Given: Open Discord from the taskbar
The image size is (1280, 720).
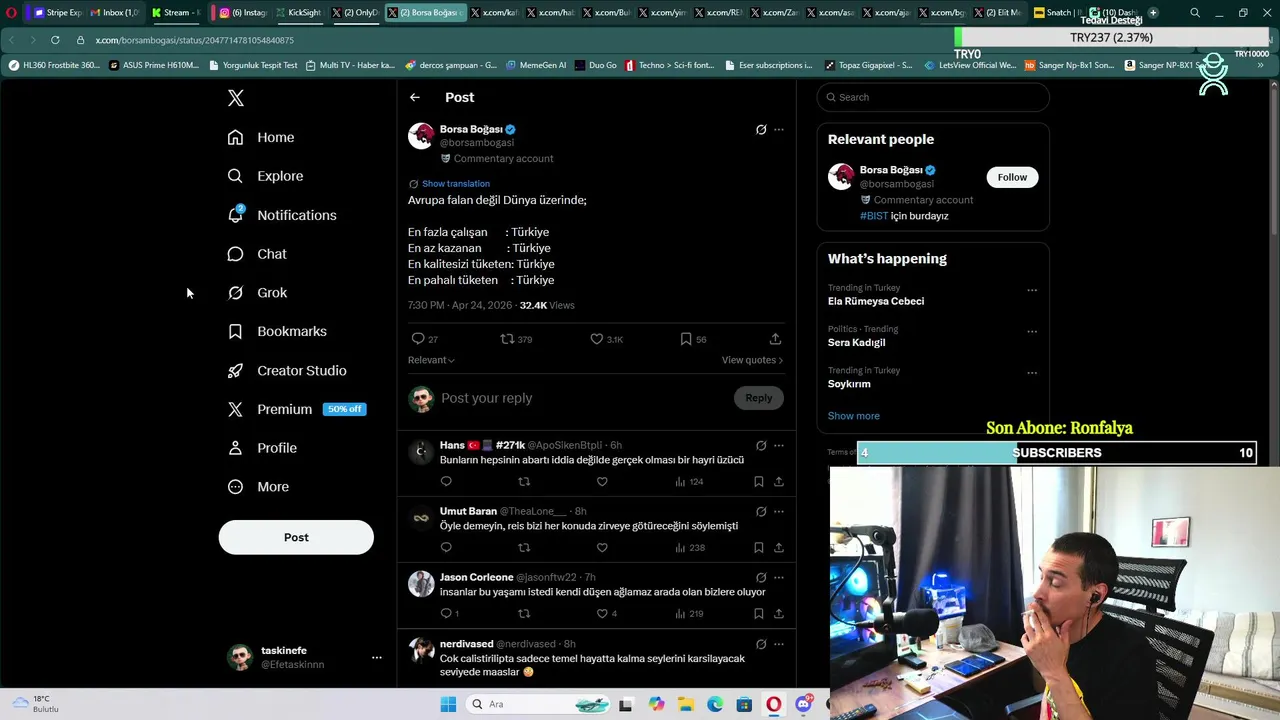Looking at the screenshot, I should tap(803, 704).
